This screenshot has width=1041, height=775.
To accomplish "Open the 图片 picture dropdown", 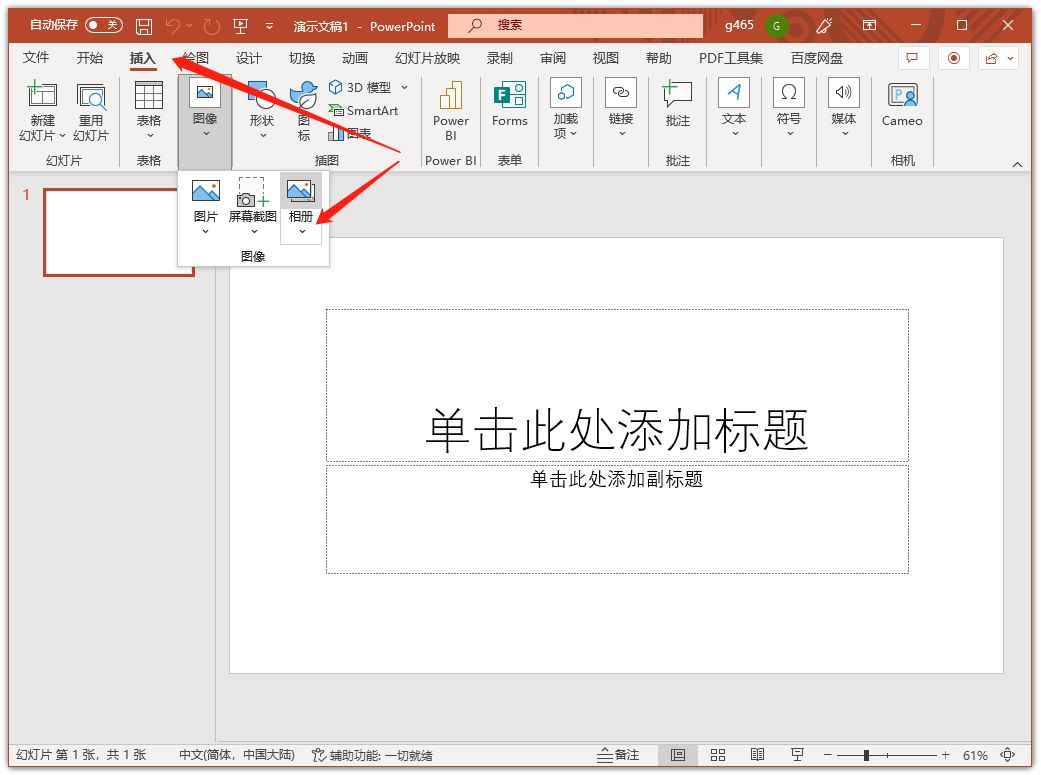I will [205, 231].
